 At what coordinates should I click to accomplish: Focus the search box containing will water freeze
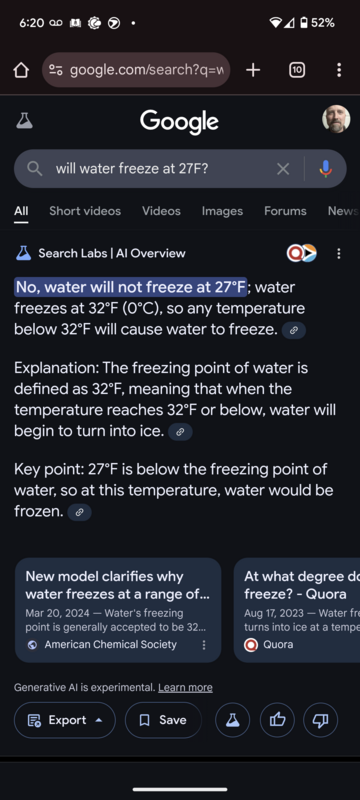point(153,169)
